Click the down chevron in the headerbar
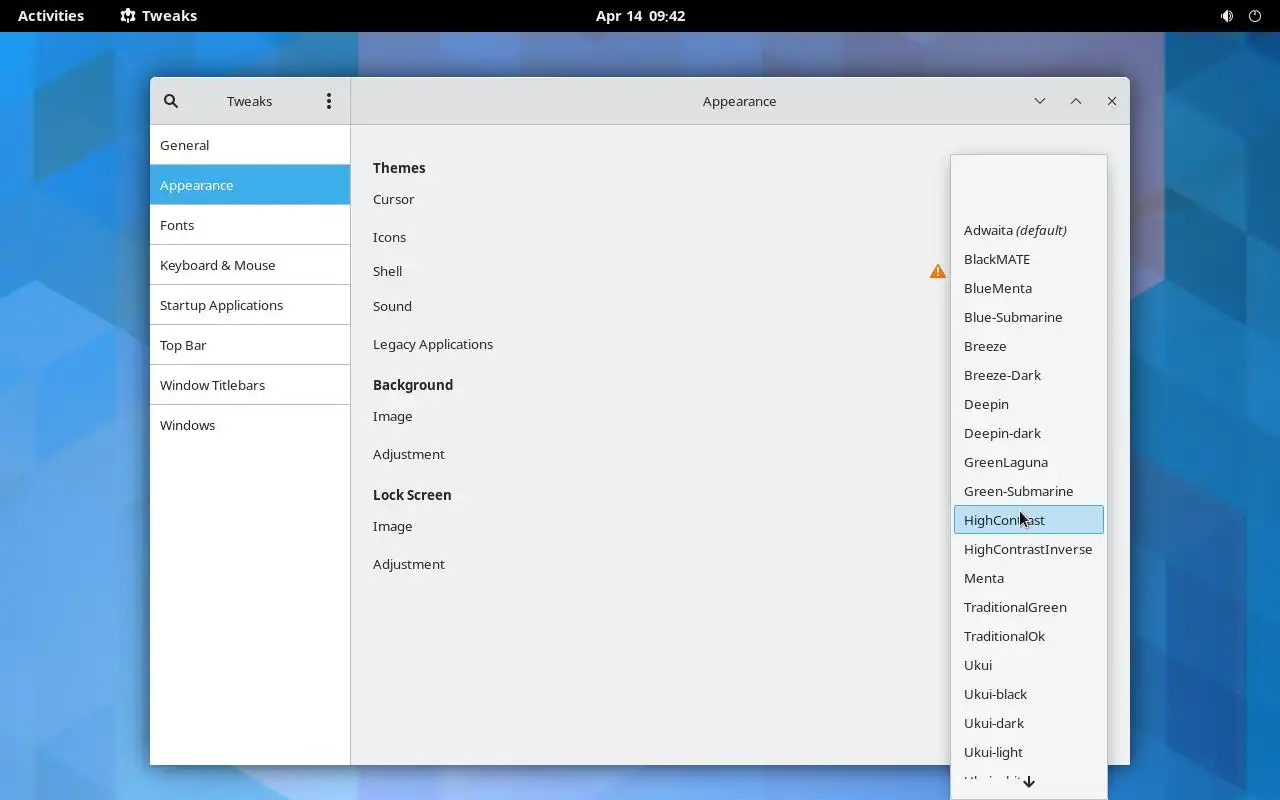This screenshot has height=800, width=1280. pyautogui.click(x=1040, y=101)
